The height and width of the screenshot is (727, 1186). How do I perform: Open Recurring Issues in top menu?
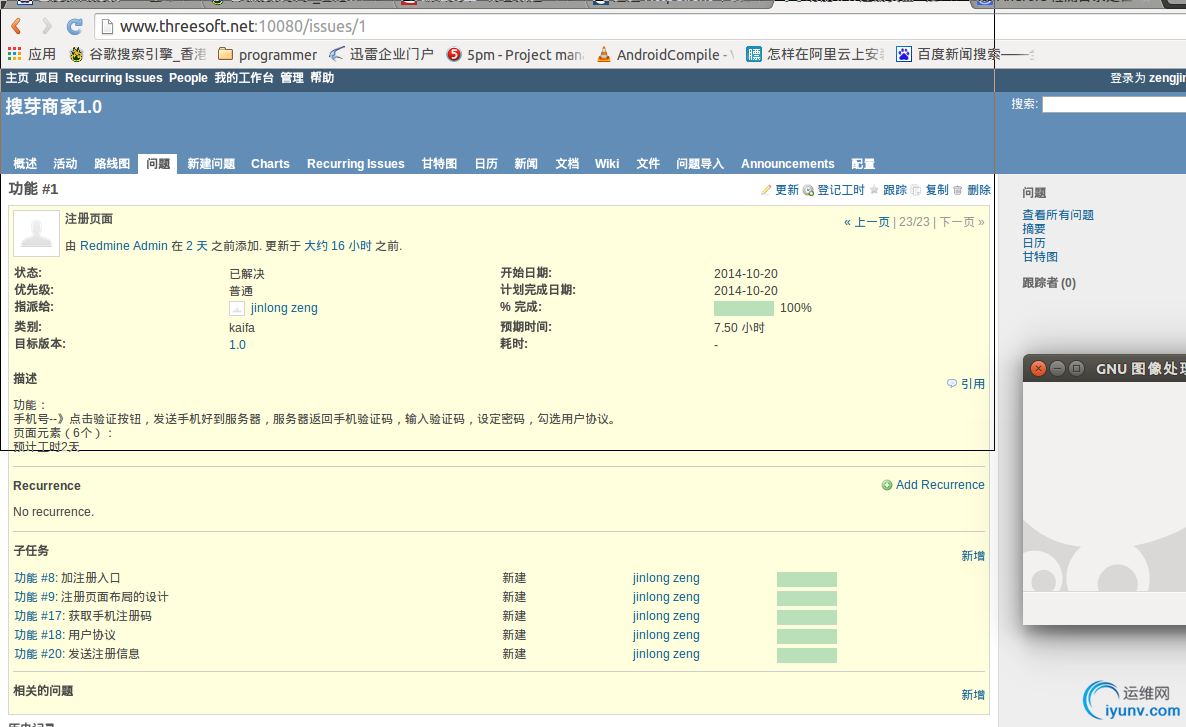click(x=113, y=78)
